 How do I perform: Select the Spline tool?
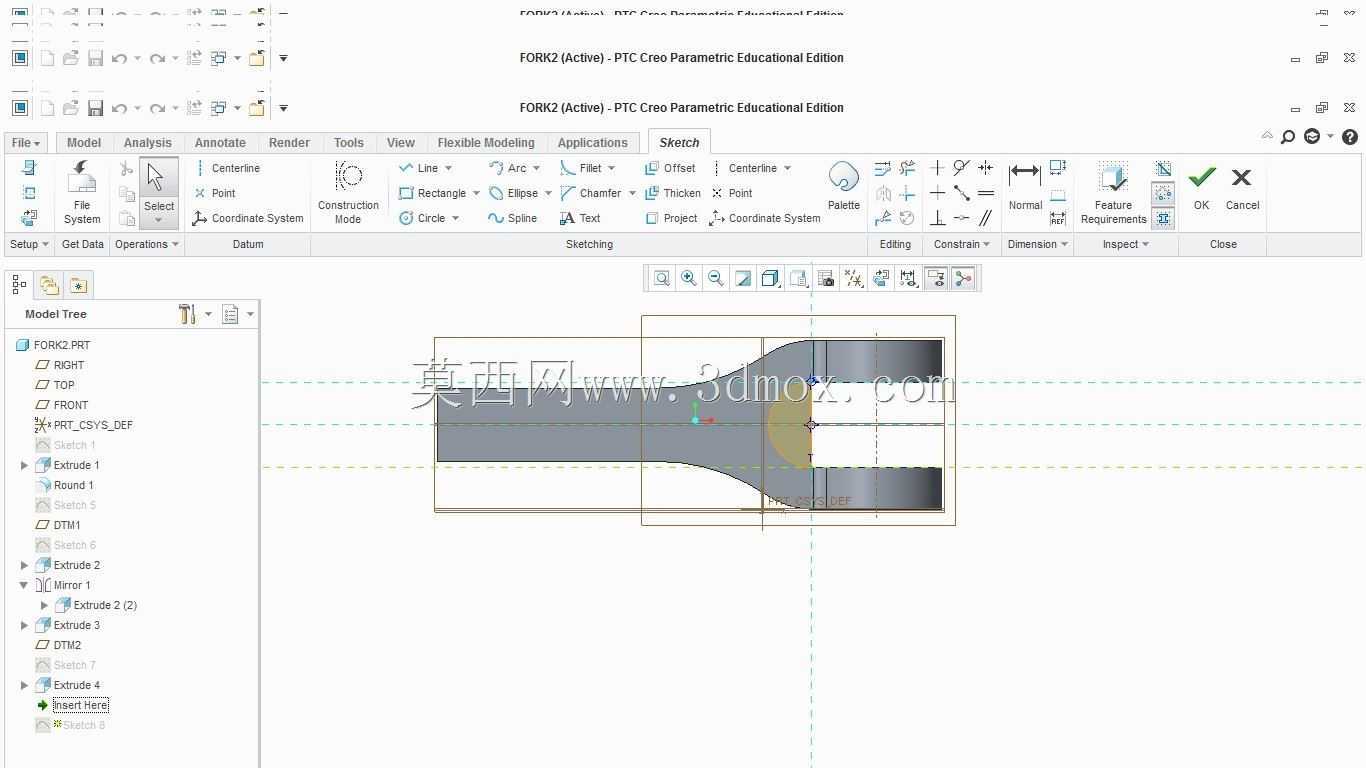tap(513, 218)
